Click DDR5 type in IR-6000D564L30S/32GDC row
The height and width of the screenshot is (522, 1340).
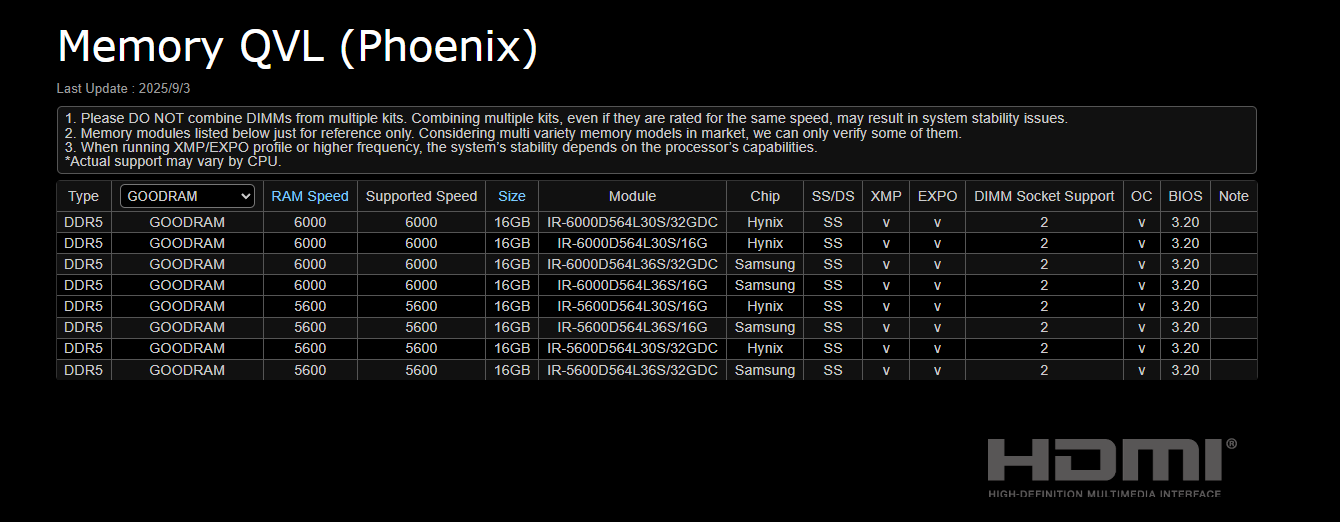84,222
